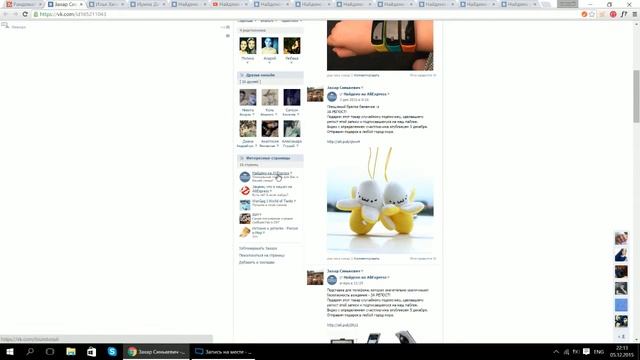The width and height of the screenshot is (640, 360).
Task: Open the plush bananas post image
Action: point(380,200)
